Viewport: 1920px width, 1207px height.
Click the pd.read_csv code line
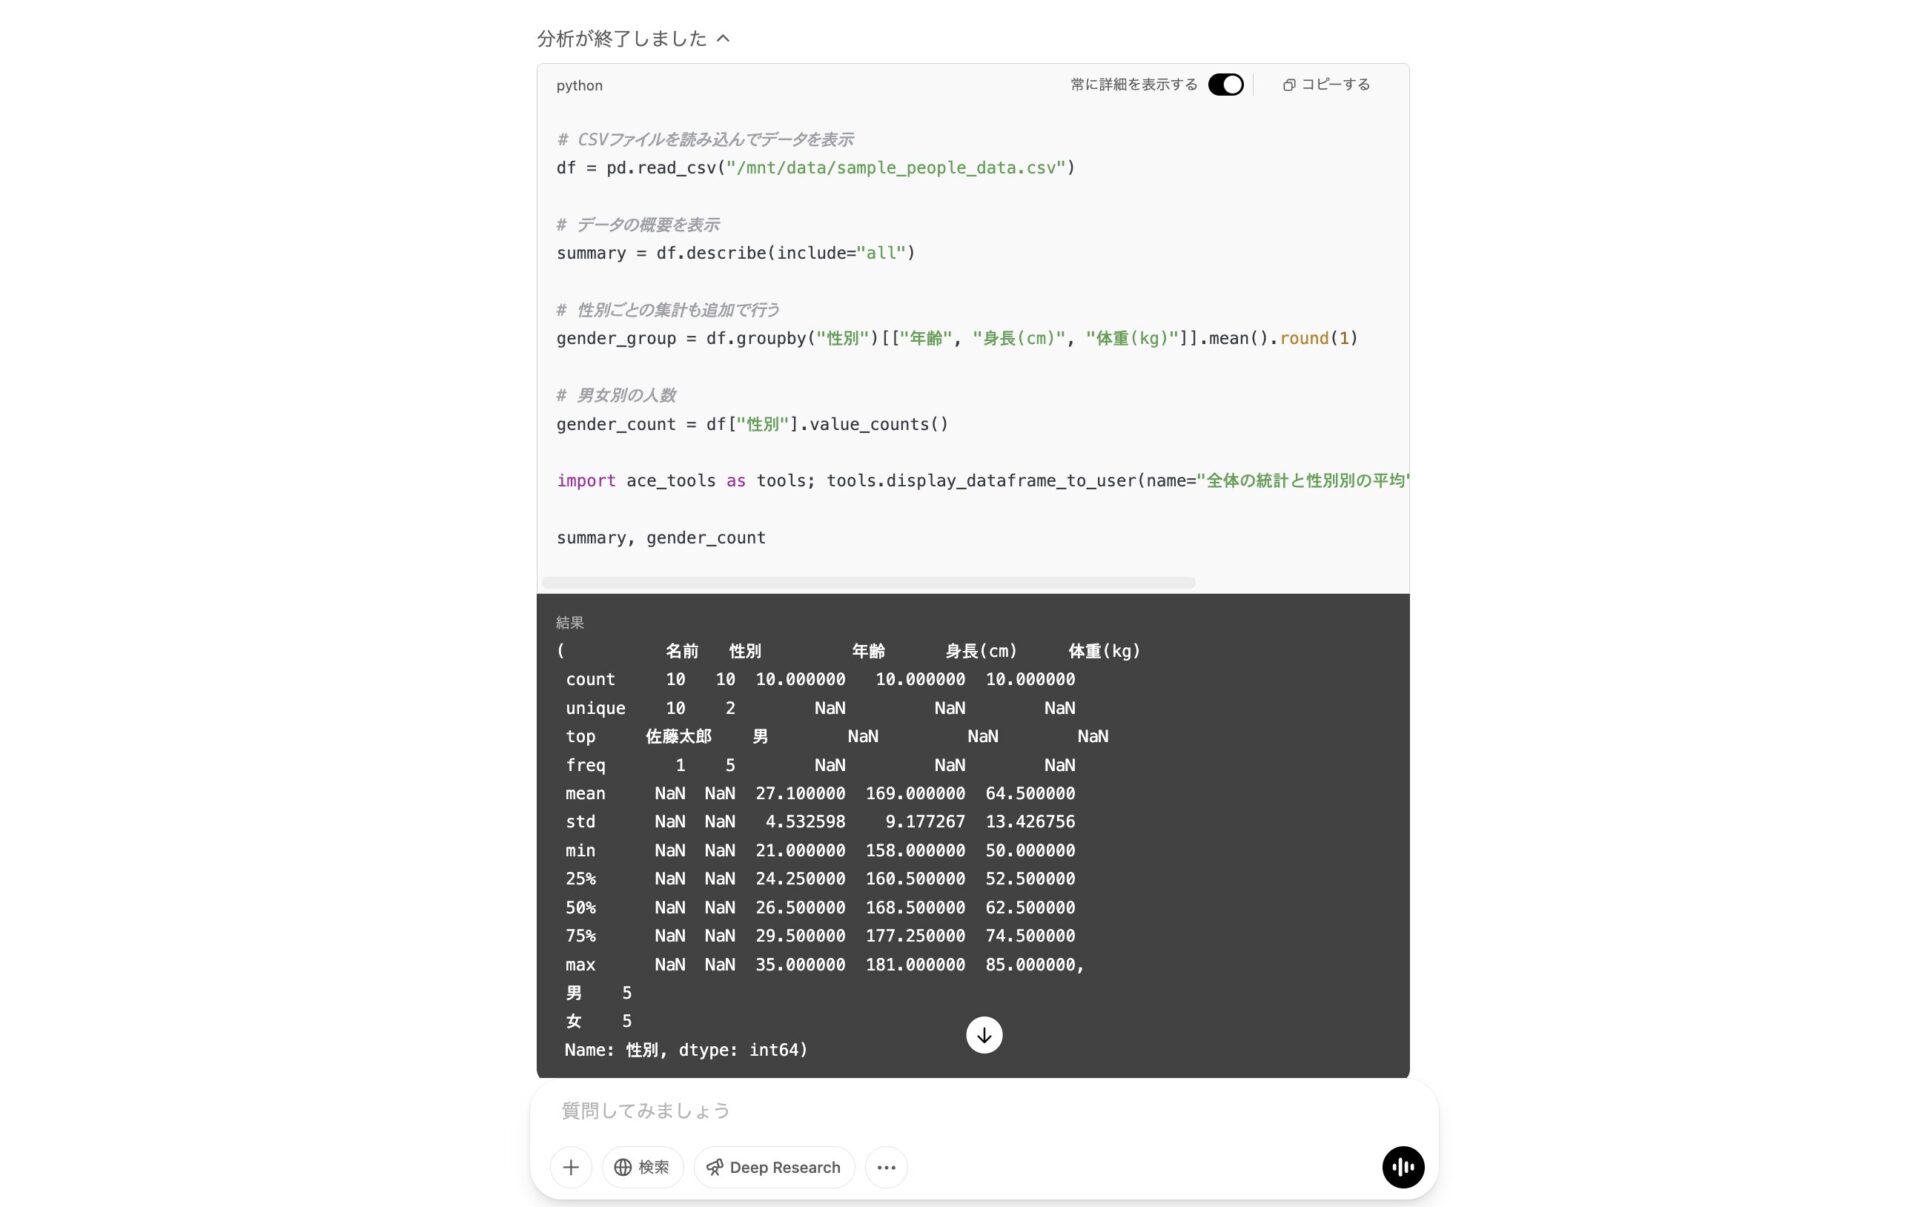click(x=816, y=168)
